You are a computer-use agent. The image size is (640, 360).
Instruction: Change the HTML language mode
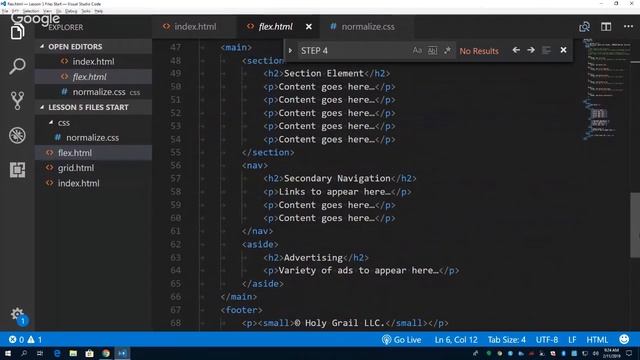597,340
